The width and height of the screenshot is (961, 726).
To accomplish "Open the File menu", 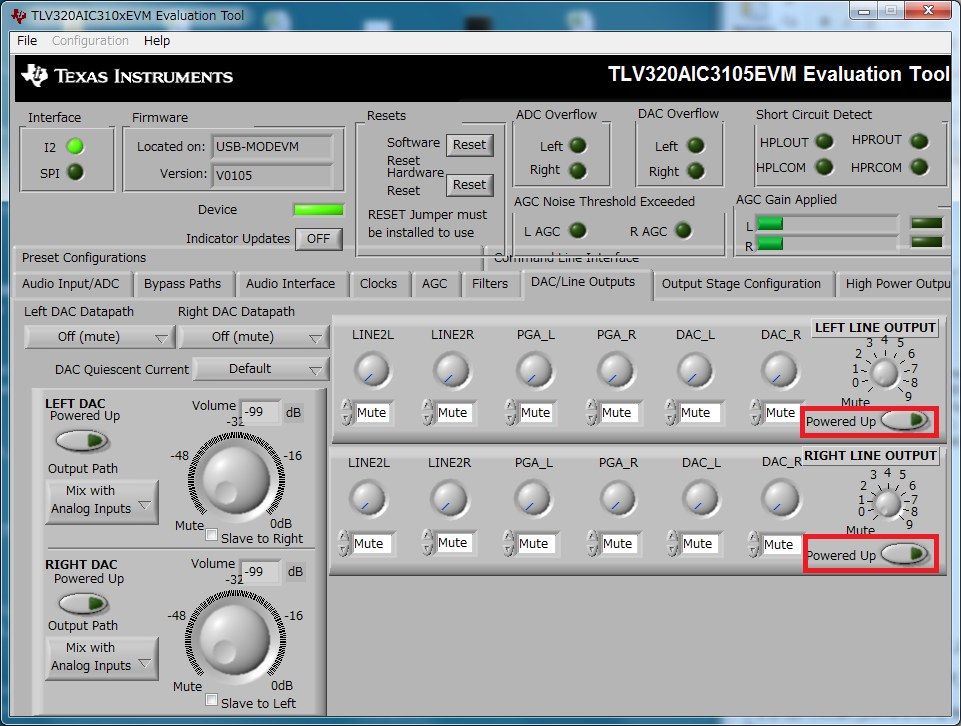I will pyautogui.click(x=27, y=40).
